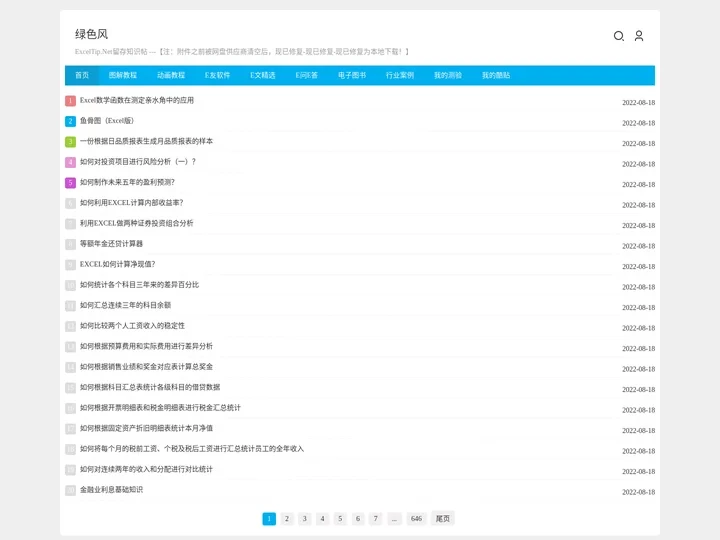Click the search magnifier icon
Screen dimensions: 720x540
click(x=618, y=36)
